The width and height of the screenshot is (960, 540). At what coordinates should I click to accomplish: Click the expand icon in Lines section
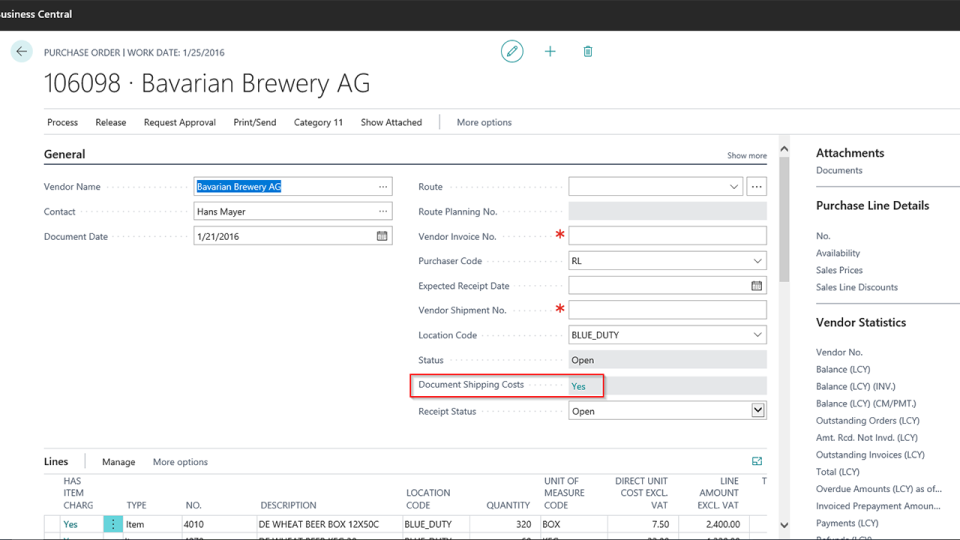[757, 462]
